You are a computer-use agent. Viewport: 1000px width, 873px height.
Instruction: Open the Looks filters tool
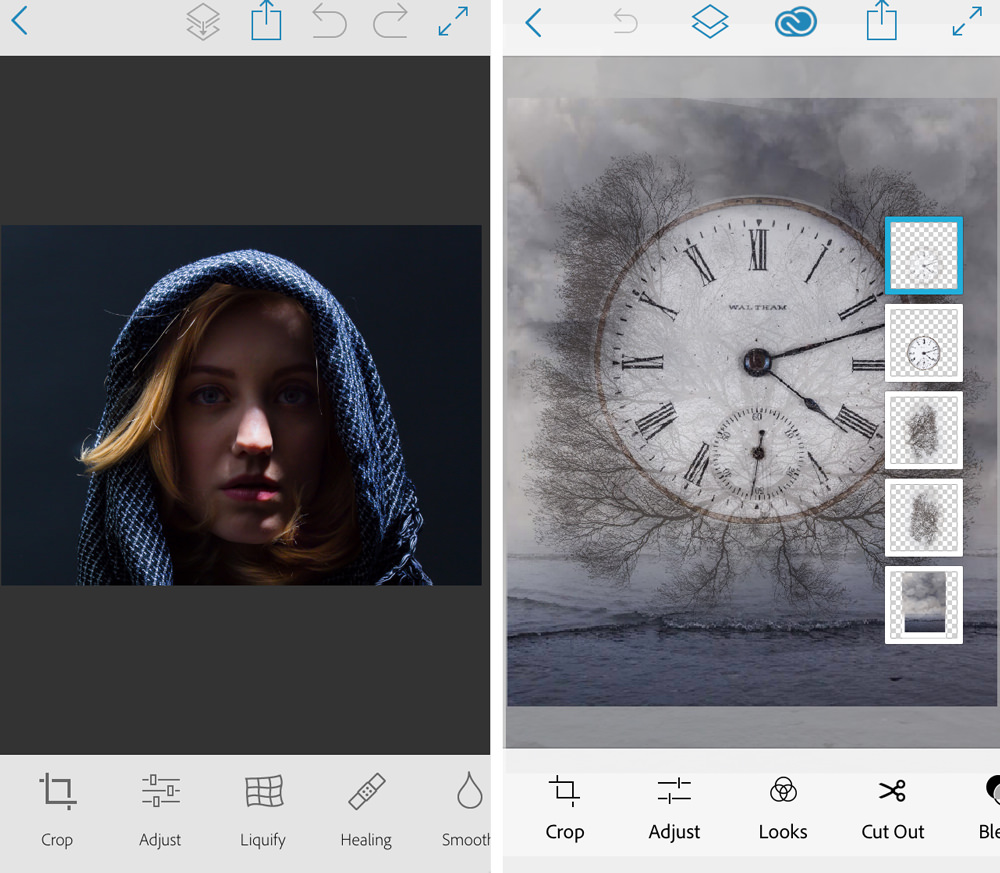click(783, 807)
